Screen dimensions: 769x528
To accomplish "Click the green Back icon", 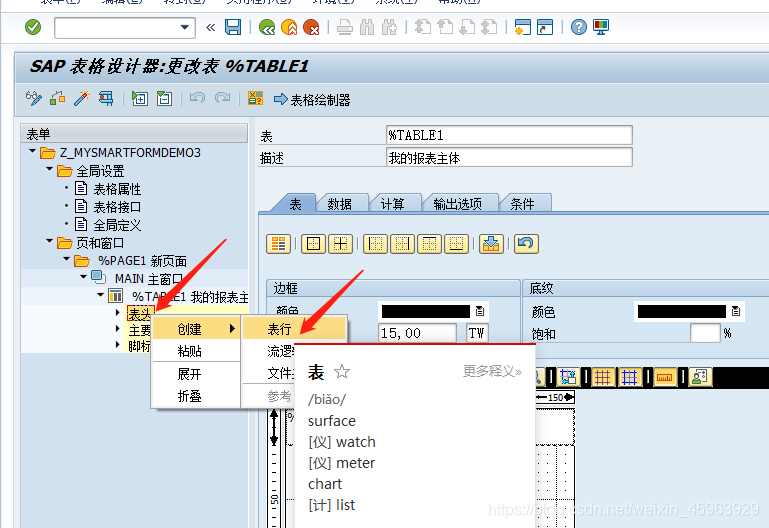I will point(267,27).
